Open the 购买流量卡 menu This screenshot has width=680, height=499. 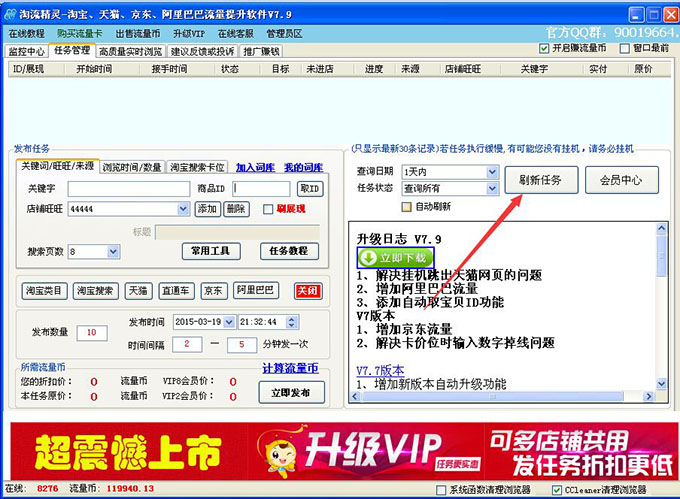(79, 33)
